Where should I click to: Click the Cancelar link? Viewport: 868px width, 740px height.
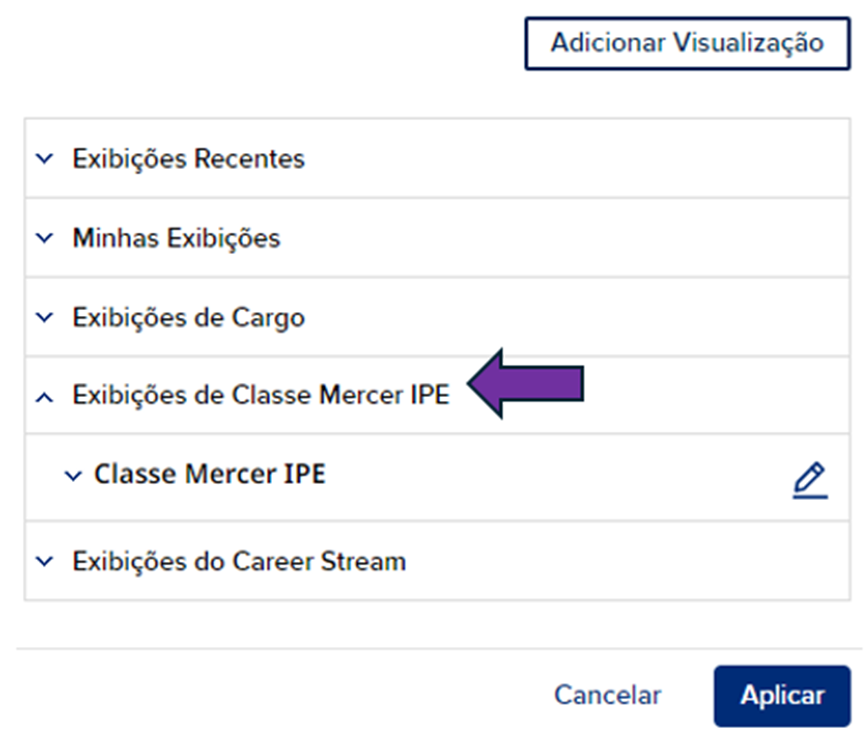coord(606,695)
